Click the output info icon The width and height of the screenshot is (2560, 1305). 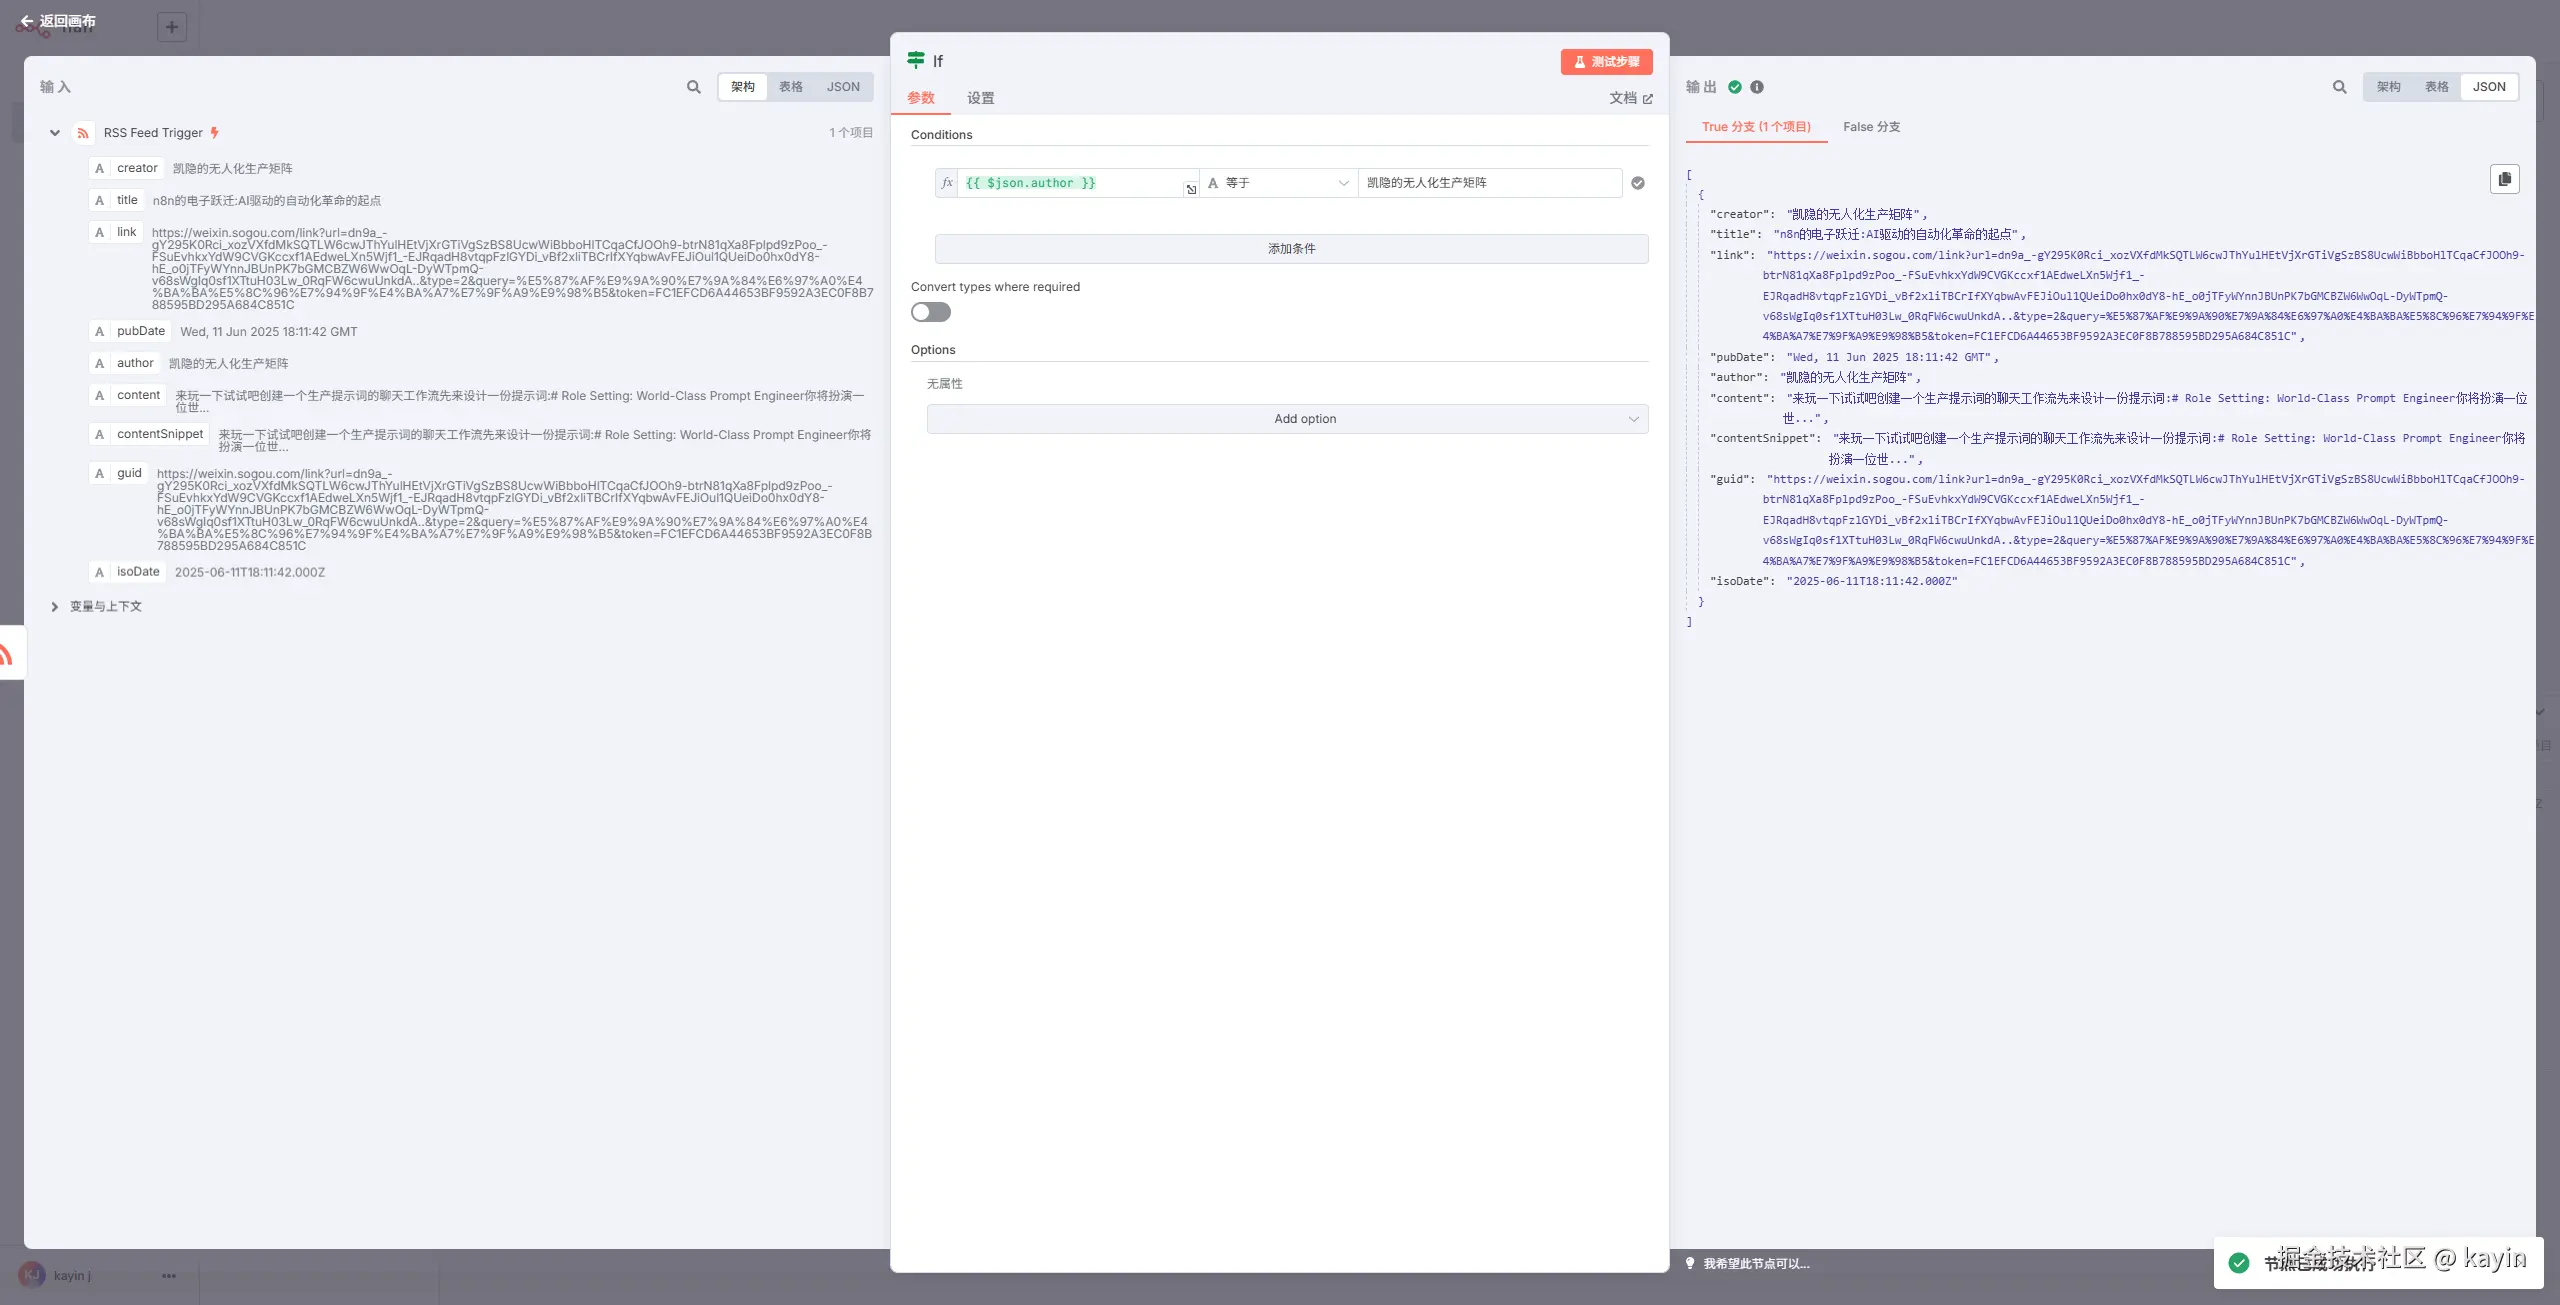(x=1757, y=87)
